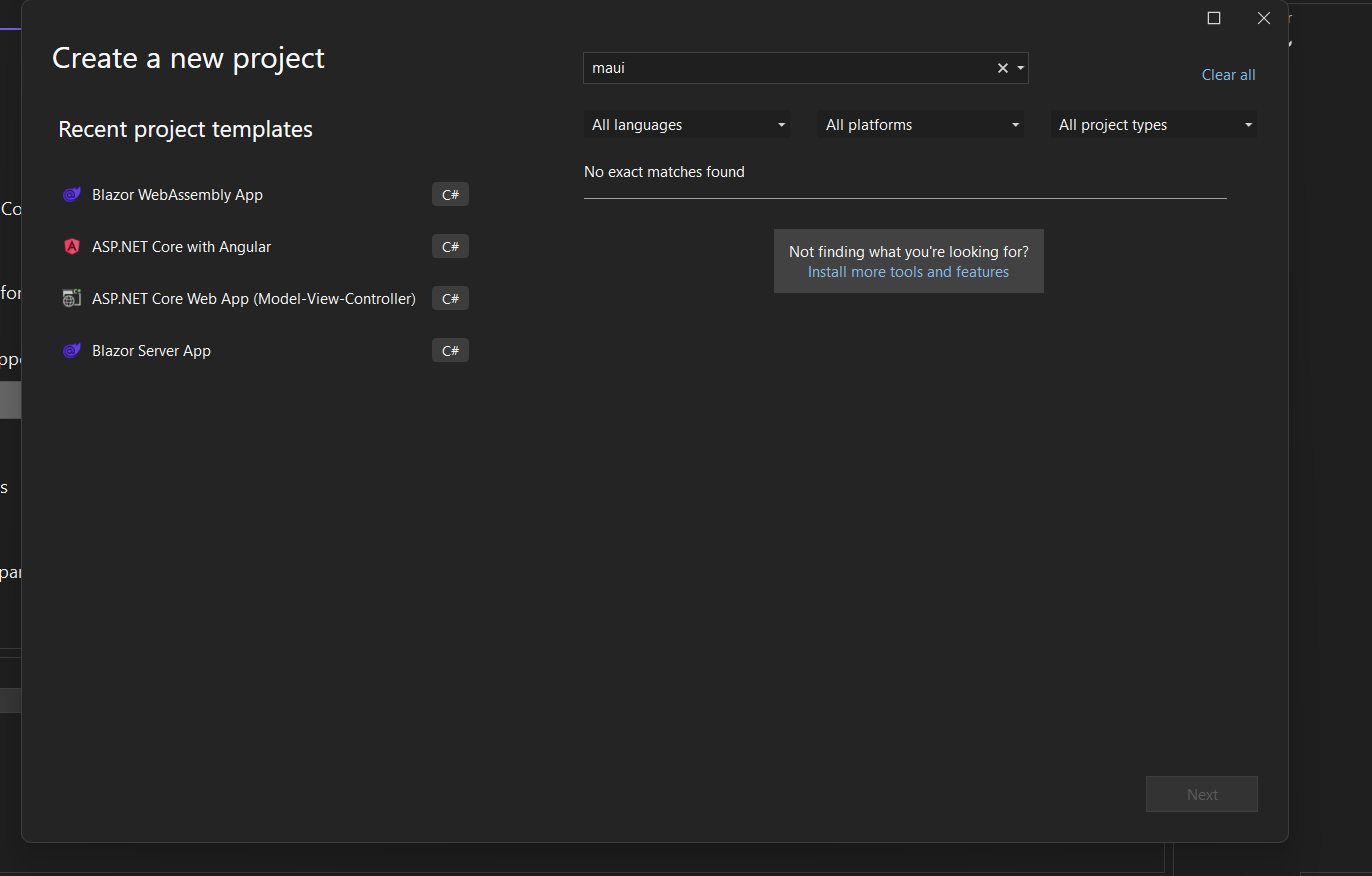Viewport: 1372px width, 876px height.
Task: Clear the maui search using the X icon
Action: pos(1002,67)
